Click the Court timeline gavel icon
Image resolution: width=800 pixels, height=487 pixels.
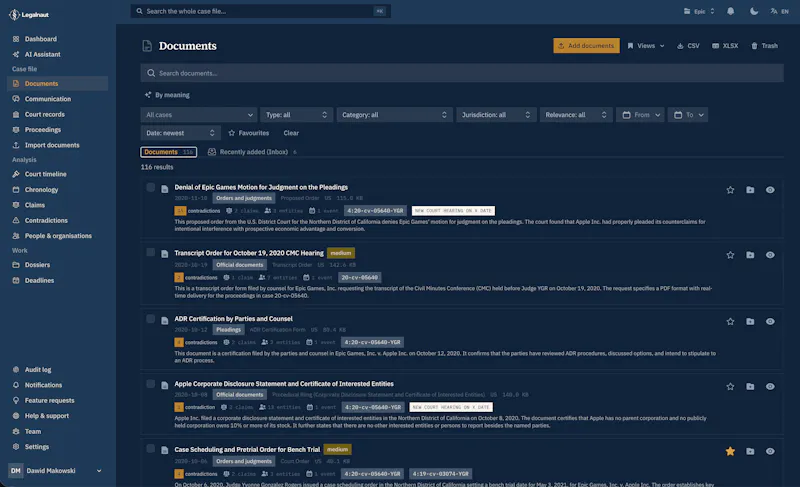16,174
